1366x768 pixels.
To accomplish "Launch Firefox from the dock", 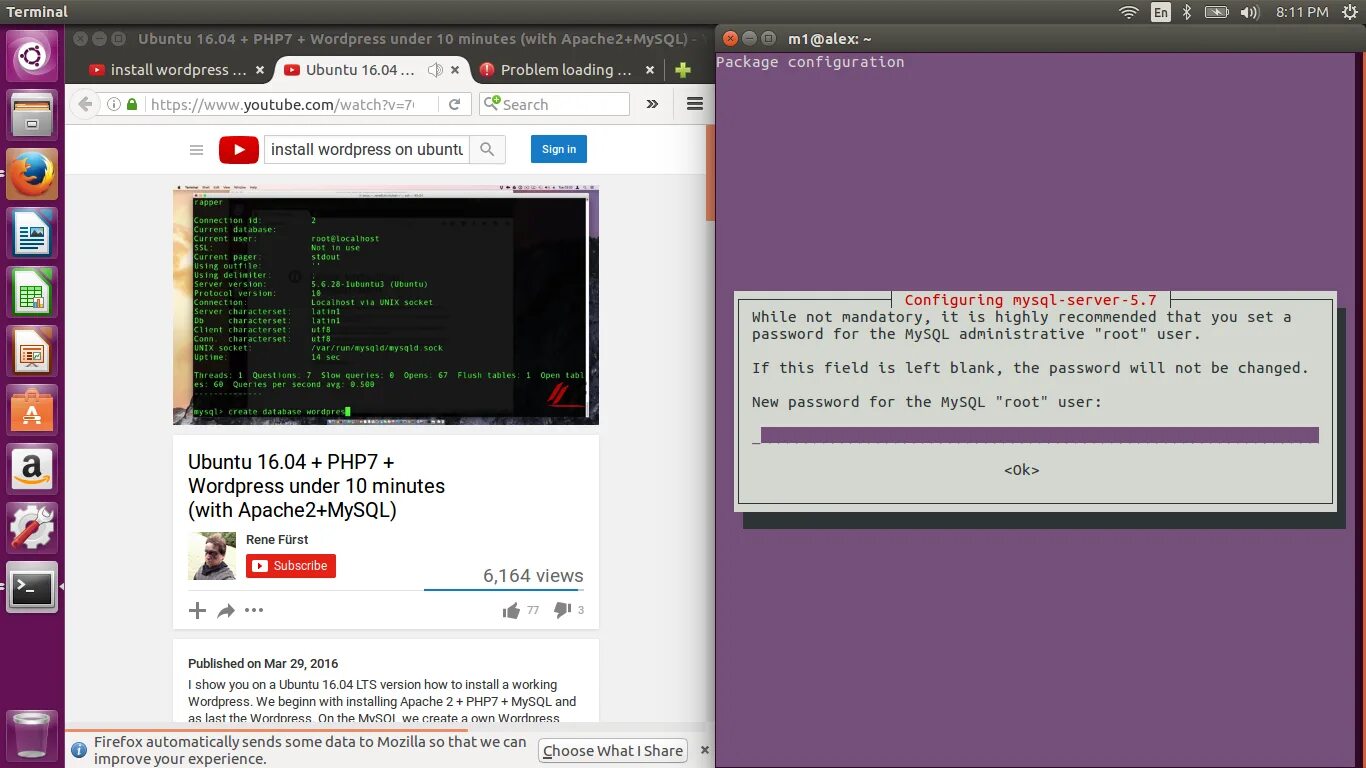I will [x=33, y=174].
